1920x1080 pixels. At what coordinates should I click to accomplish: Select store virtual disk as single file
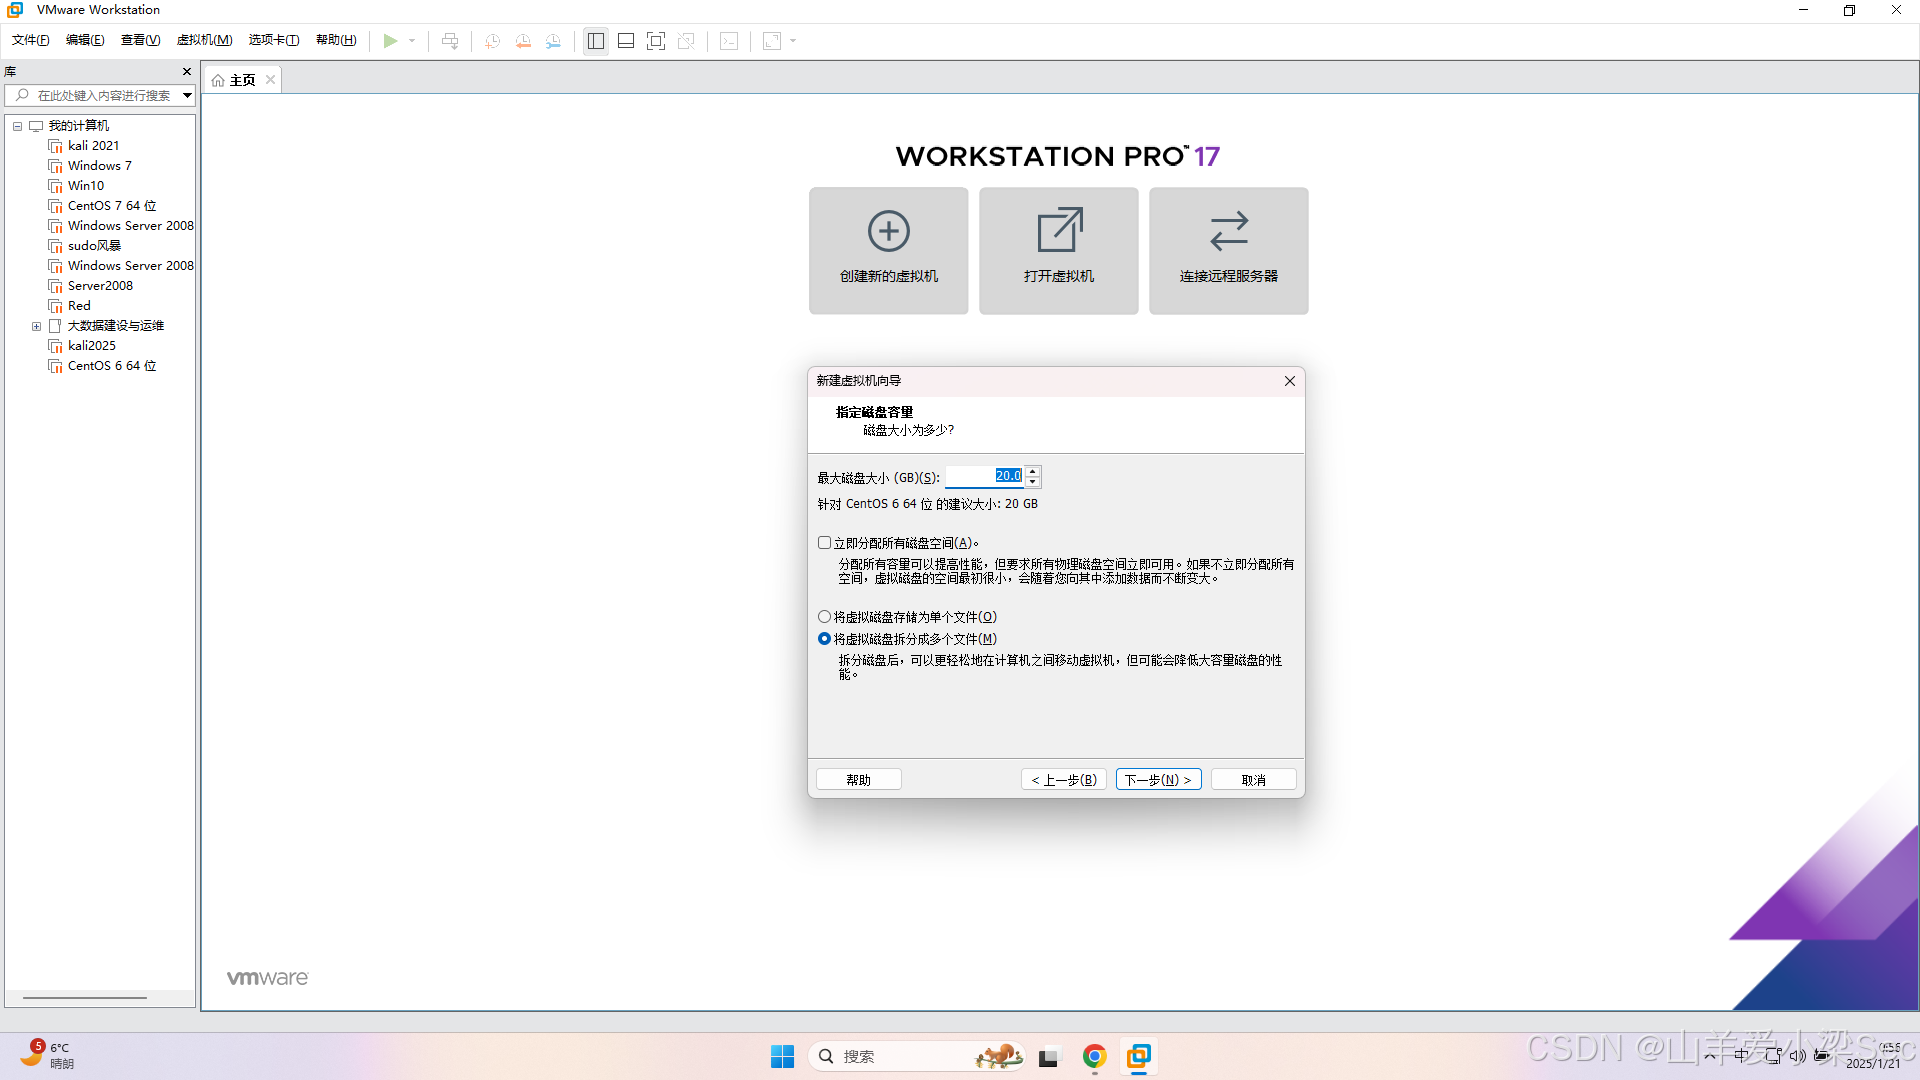(825, 617)
